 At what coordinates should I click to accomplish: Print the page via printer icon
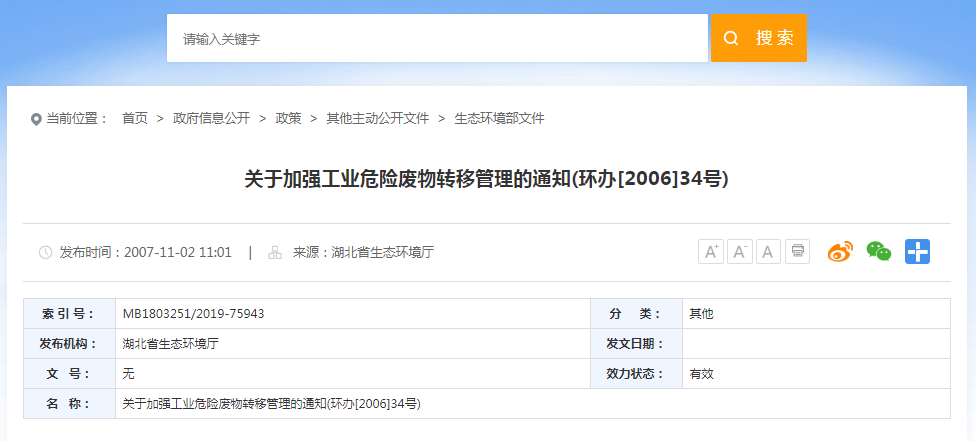coord(797,252)
